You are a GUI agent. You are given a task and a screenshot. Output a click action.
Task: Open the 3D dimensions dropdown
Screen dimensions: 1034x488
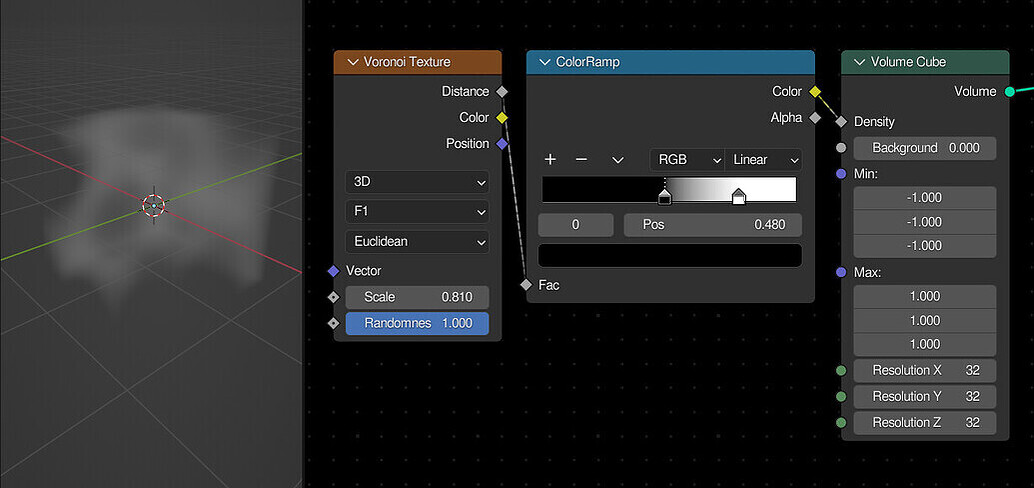click(417, 182)
